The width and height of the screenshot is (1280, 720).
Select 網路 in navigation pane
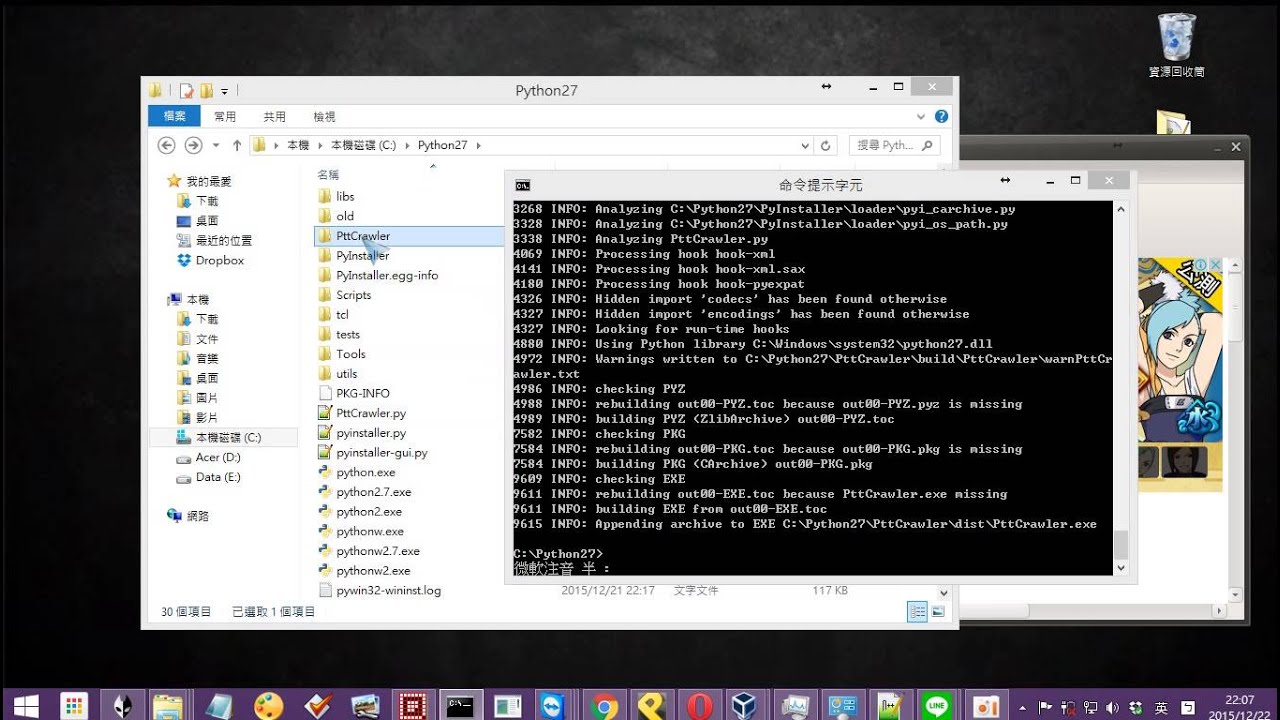pyautogui.click(x=188, y=516)
